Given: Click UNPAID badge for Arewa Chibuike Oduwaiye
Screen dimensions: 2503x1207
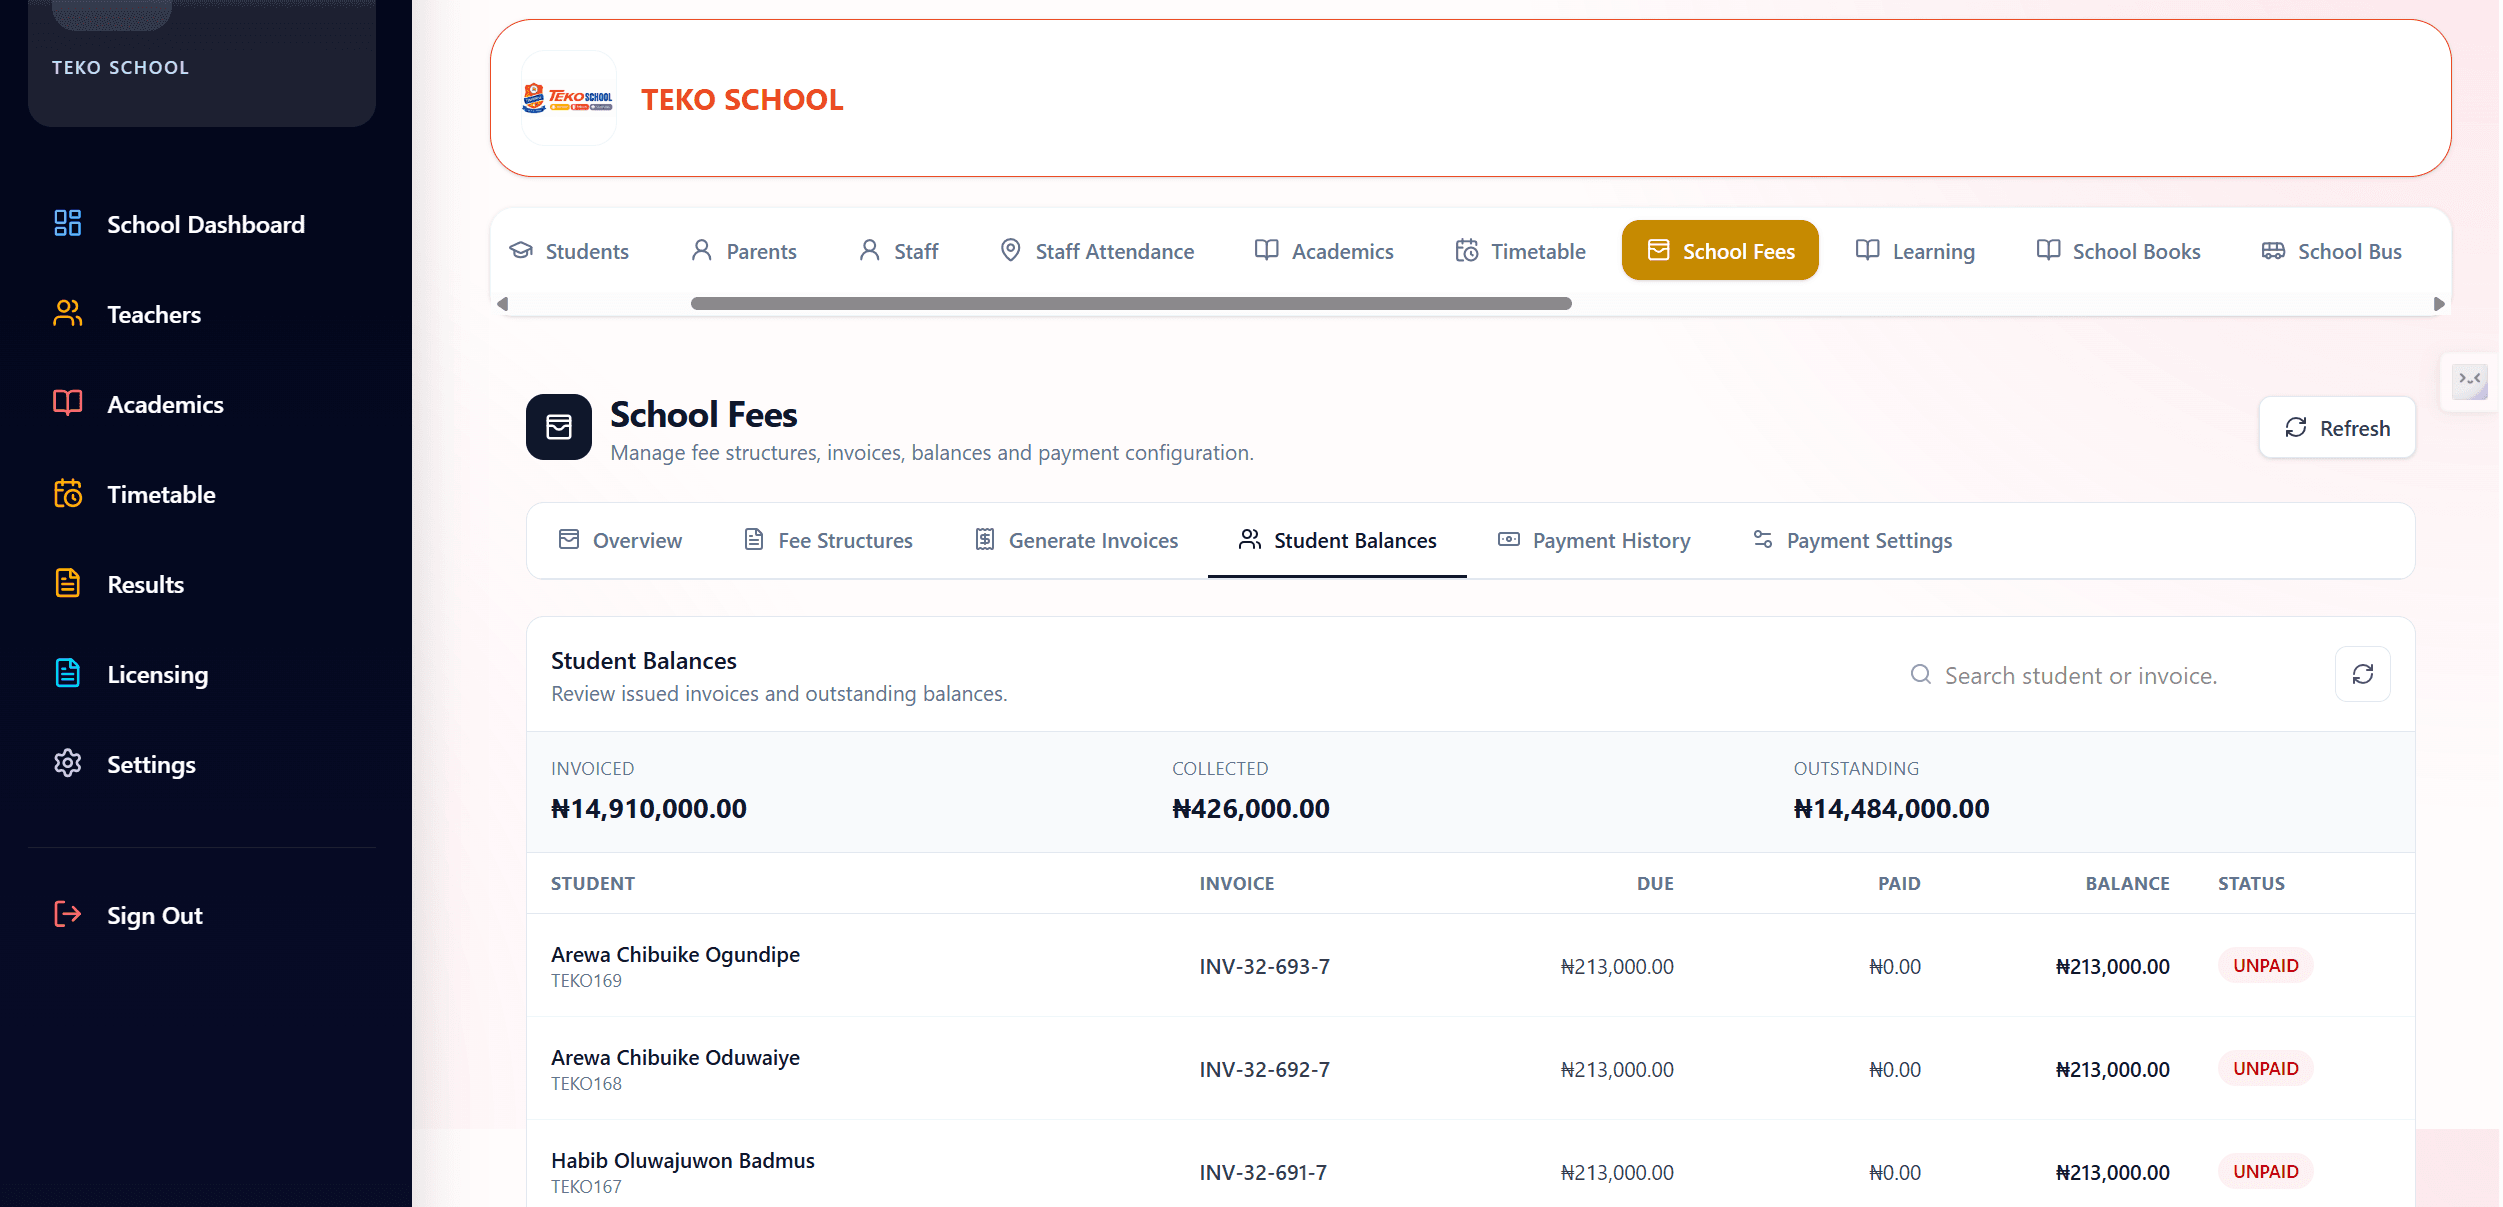Looking at the screenshot, I should coord(2265,1069).
